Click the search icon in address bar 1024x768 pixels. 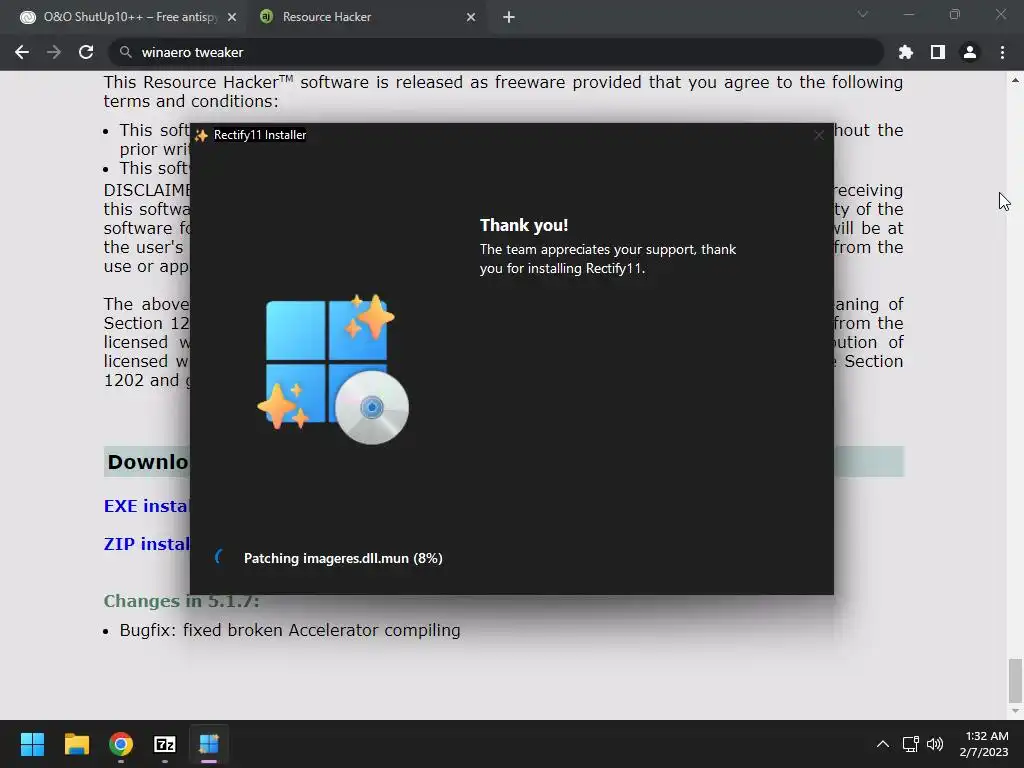[x=126, y=52]
